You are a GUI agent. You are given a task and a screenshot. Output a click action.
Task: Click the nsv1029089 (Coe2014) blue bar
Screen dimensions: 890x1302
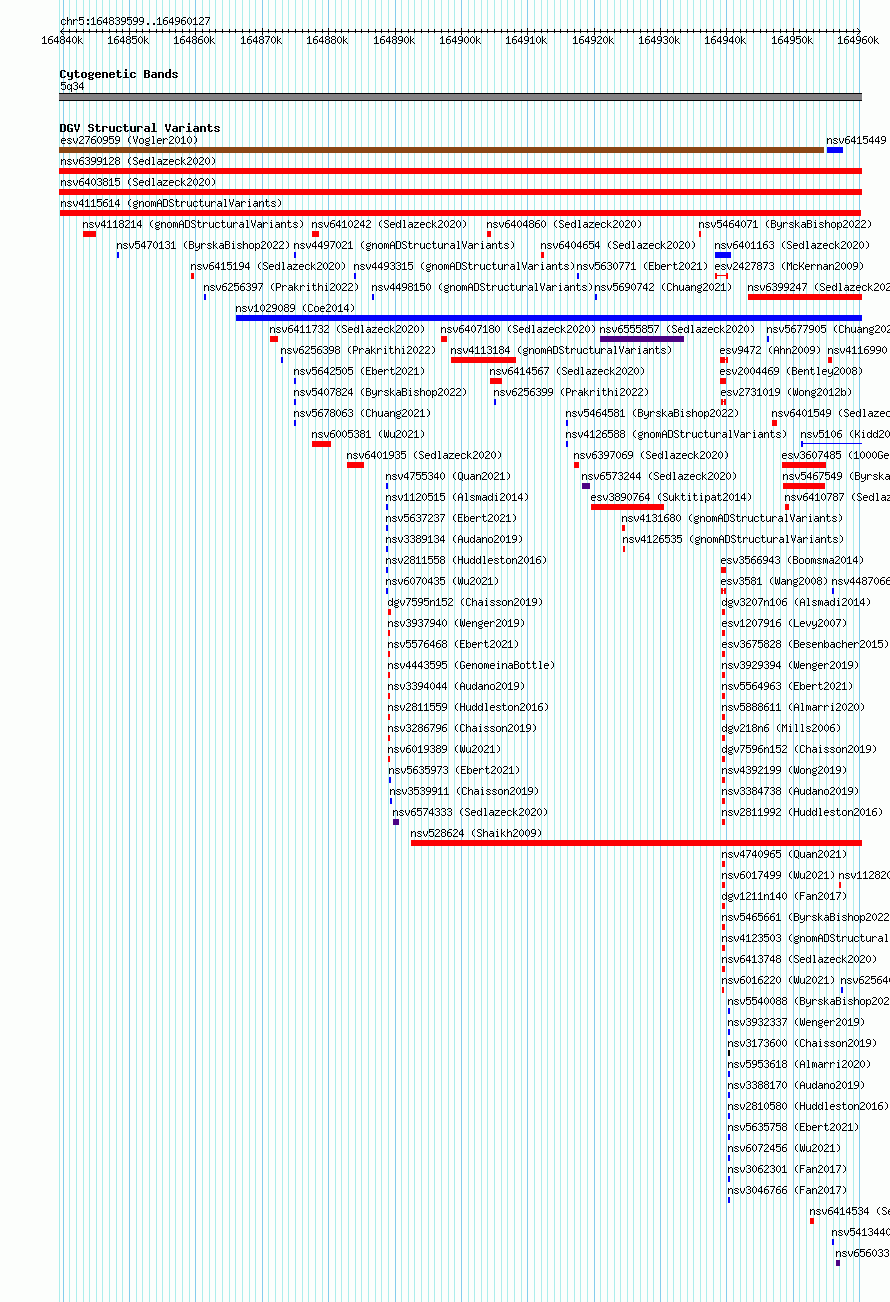click(x=548, y=318)
